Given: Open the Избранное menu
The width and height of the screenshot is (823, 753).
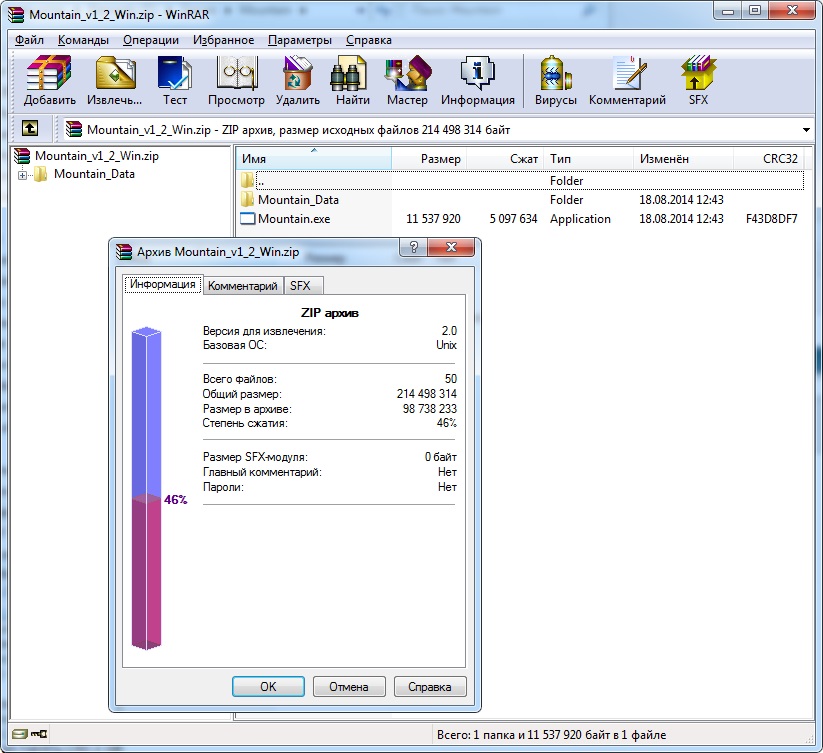Looking at the screenshot, I should [x=223, y=40].
